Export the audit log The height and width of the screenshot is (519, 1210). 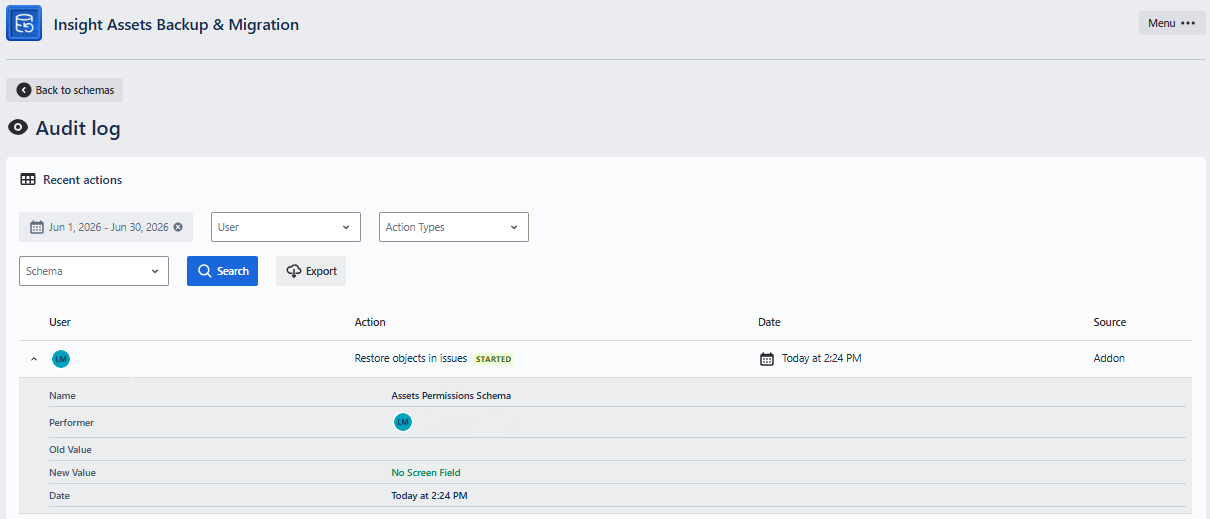click(311, 271)
